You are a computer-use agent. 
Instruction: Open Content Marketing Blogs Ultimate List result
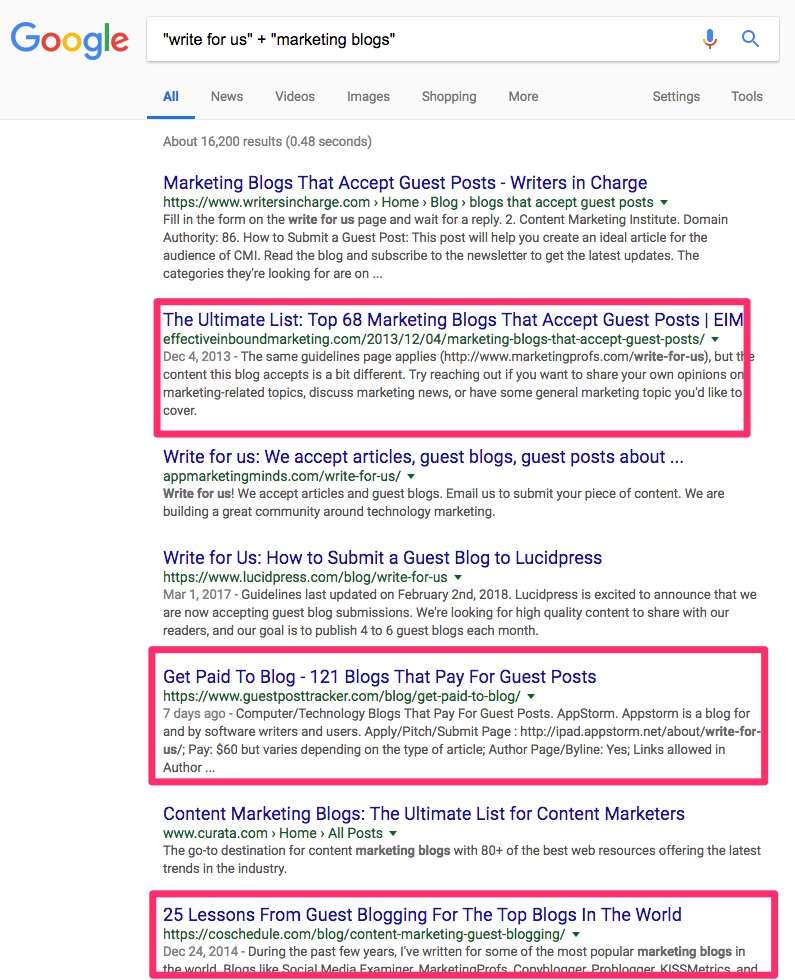click(x=424, y=813)
